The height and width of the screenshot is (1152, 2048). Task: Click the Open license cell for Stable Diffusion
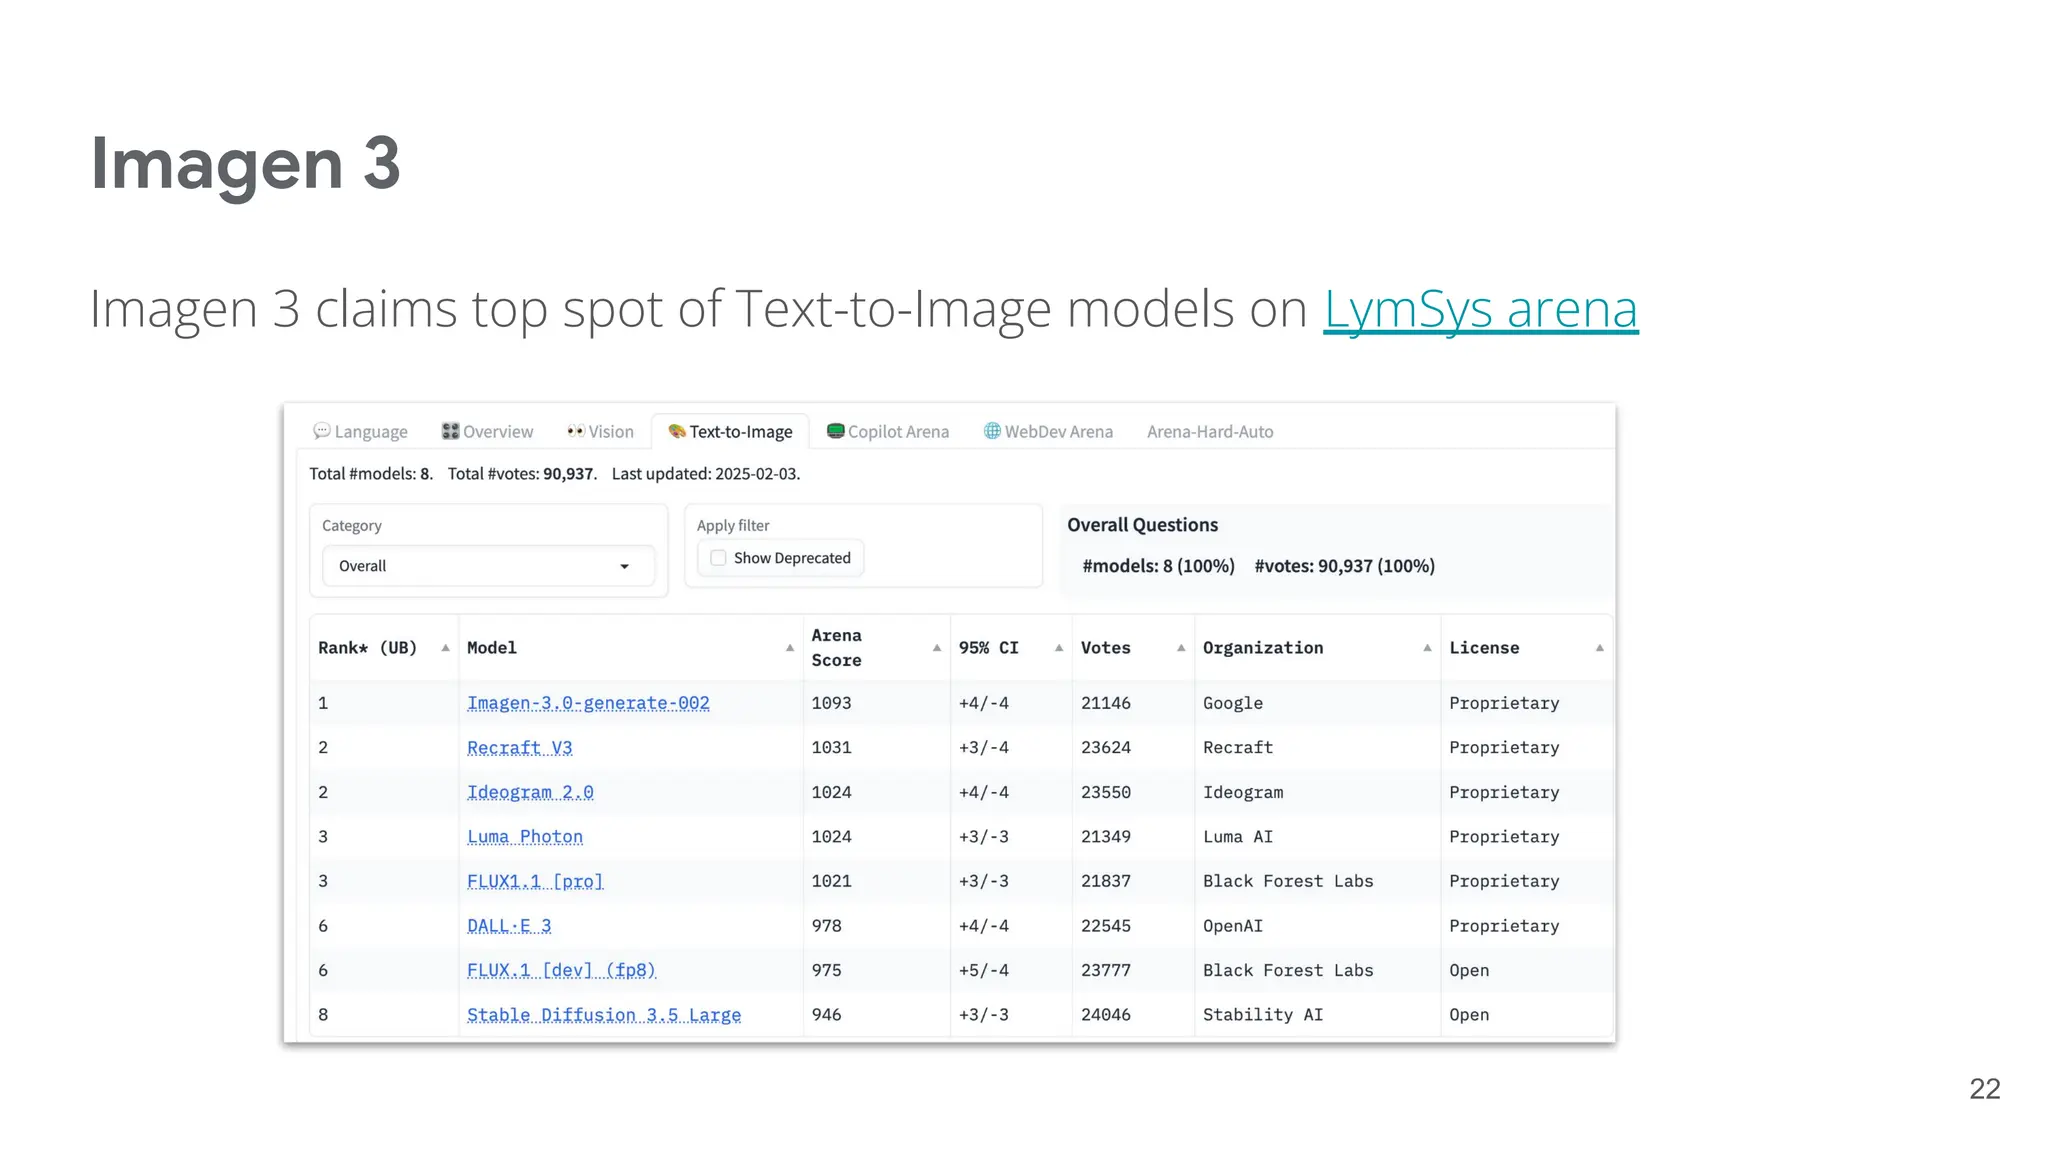pos(1469,1015)
